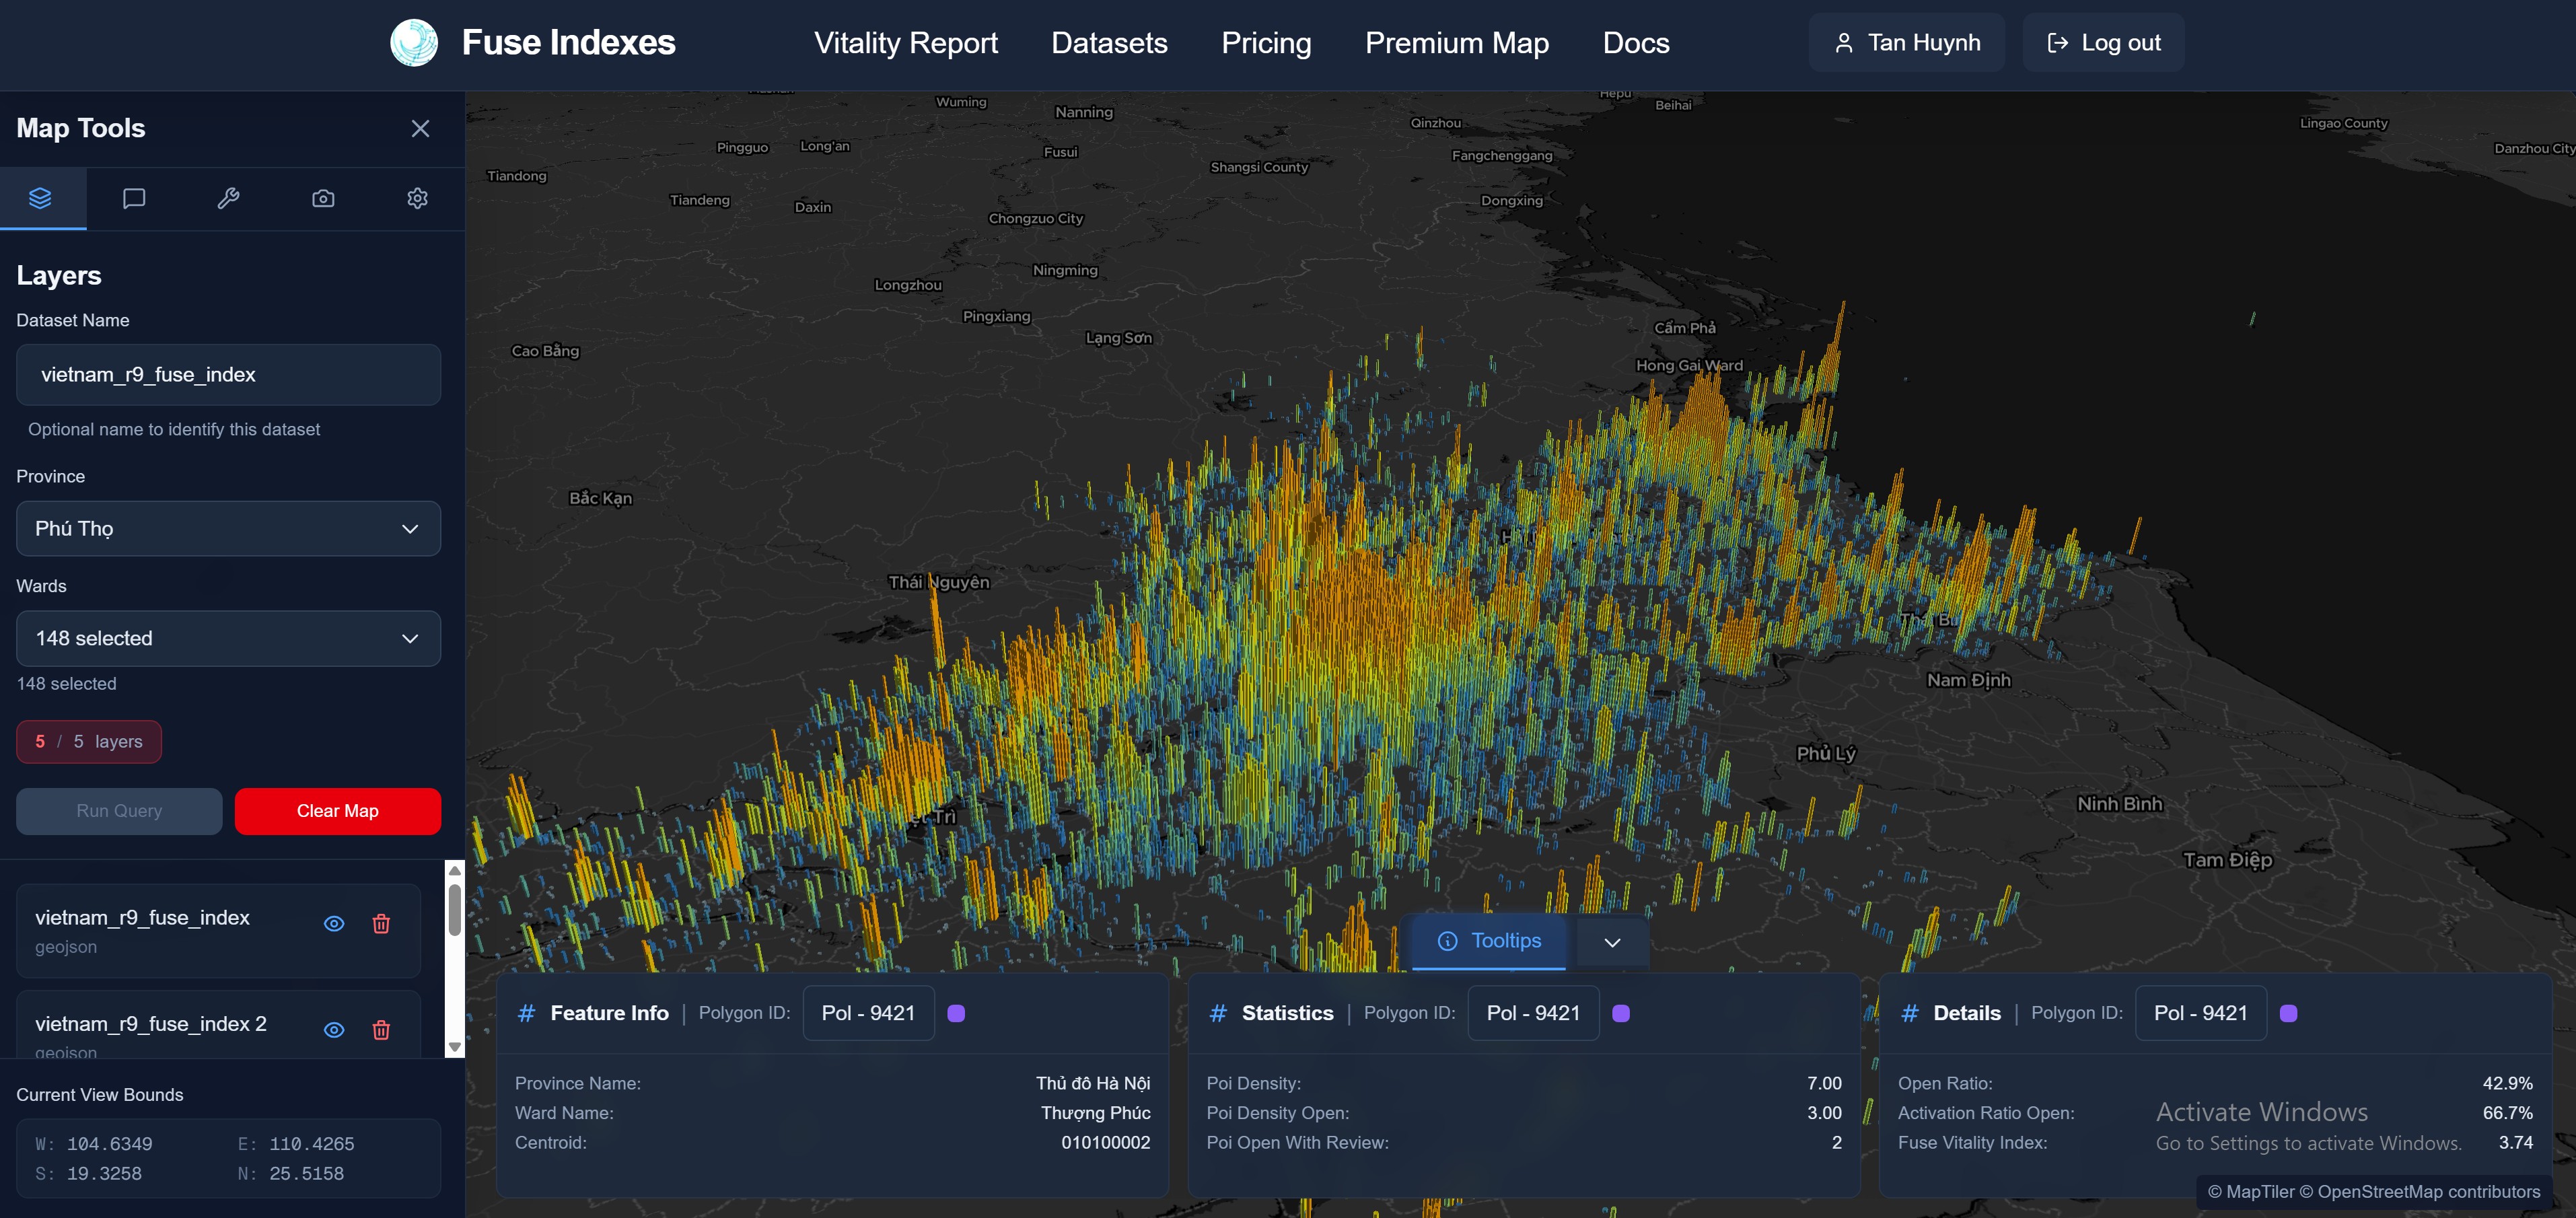Click the user profile icon
The height and width of the screenshot is (1218, 2576).
pyautogui.click(x=1844, y=43)
